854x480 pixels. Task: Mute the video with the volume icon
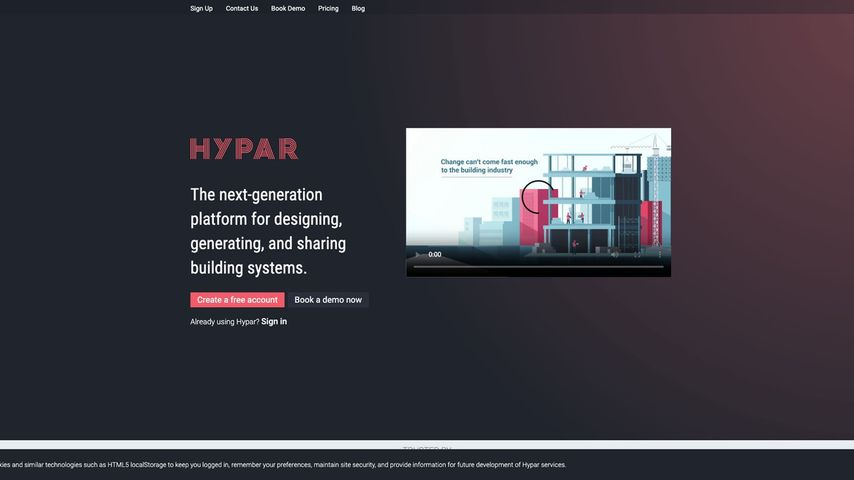[614, 254]
